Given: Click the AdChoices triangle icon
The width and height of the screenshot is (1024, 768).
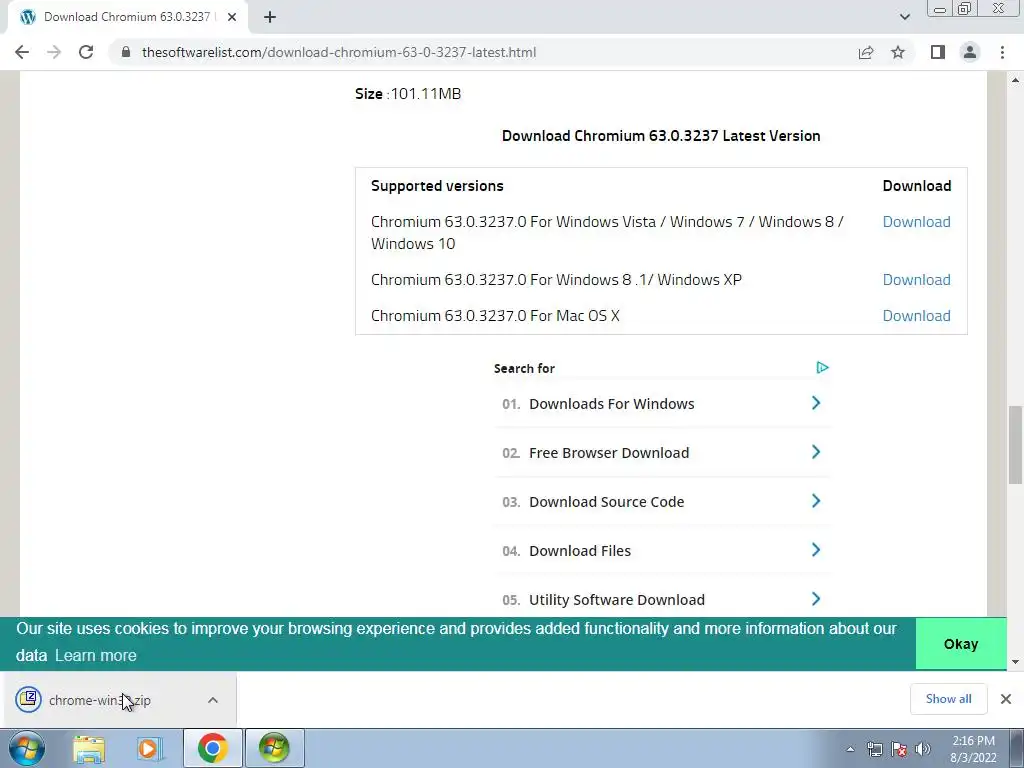Looking at the screenshot, I should (x=822, y=368).
